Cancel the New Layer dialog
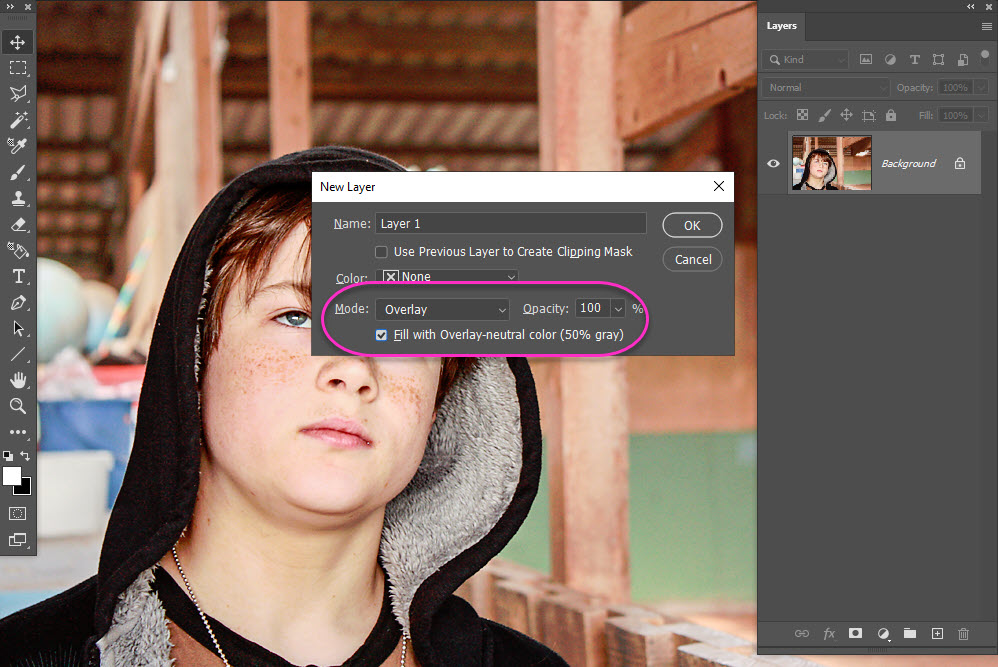 [x=692, y=259]
